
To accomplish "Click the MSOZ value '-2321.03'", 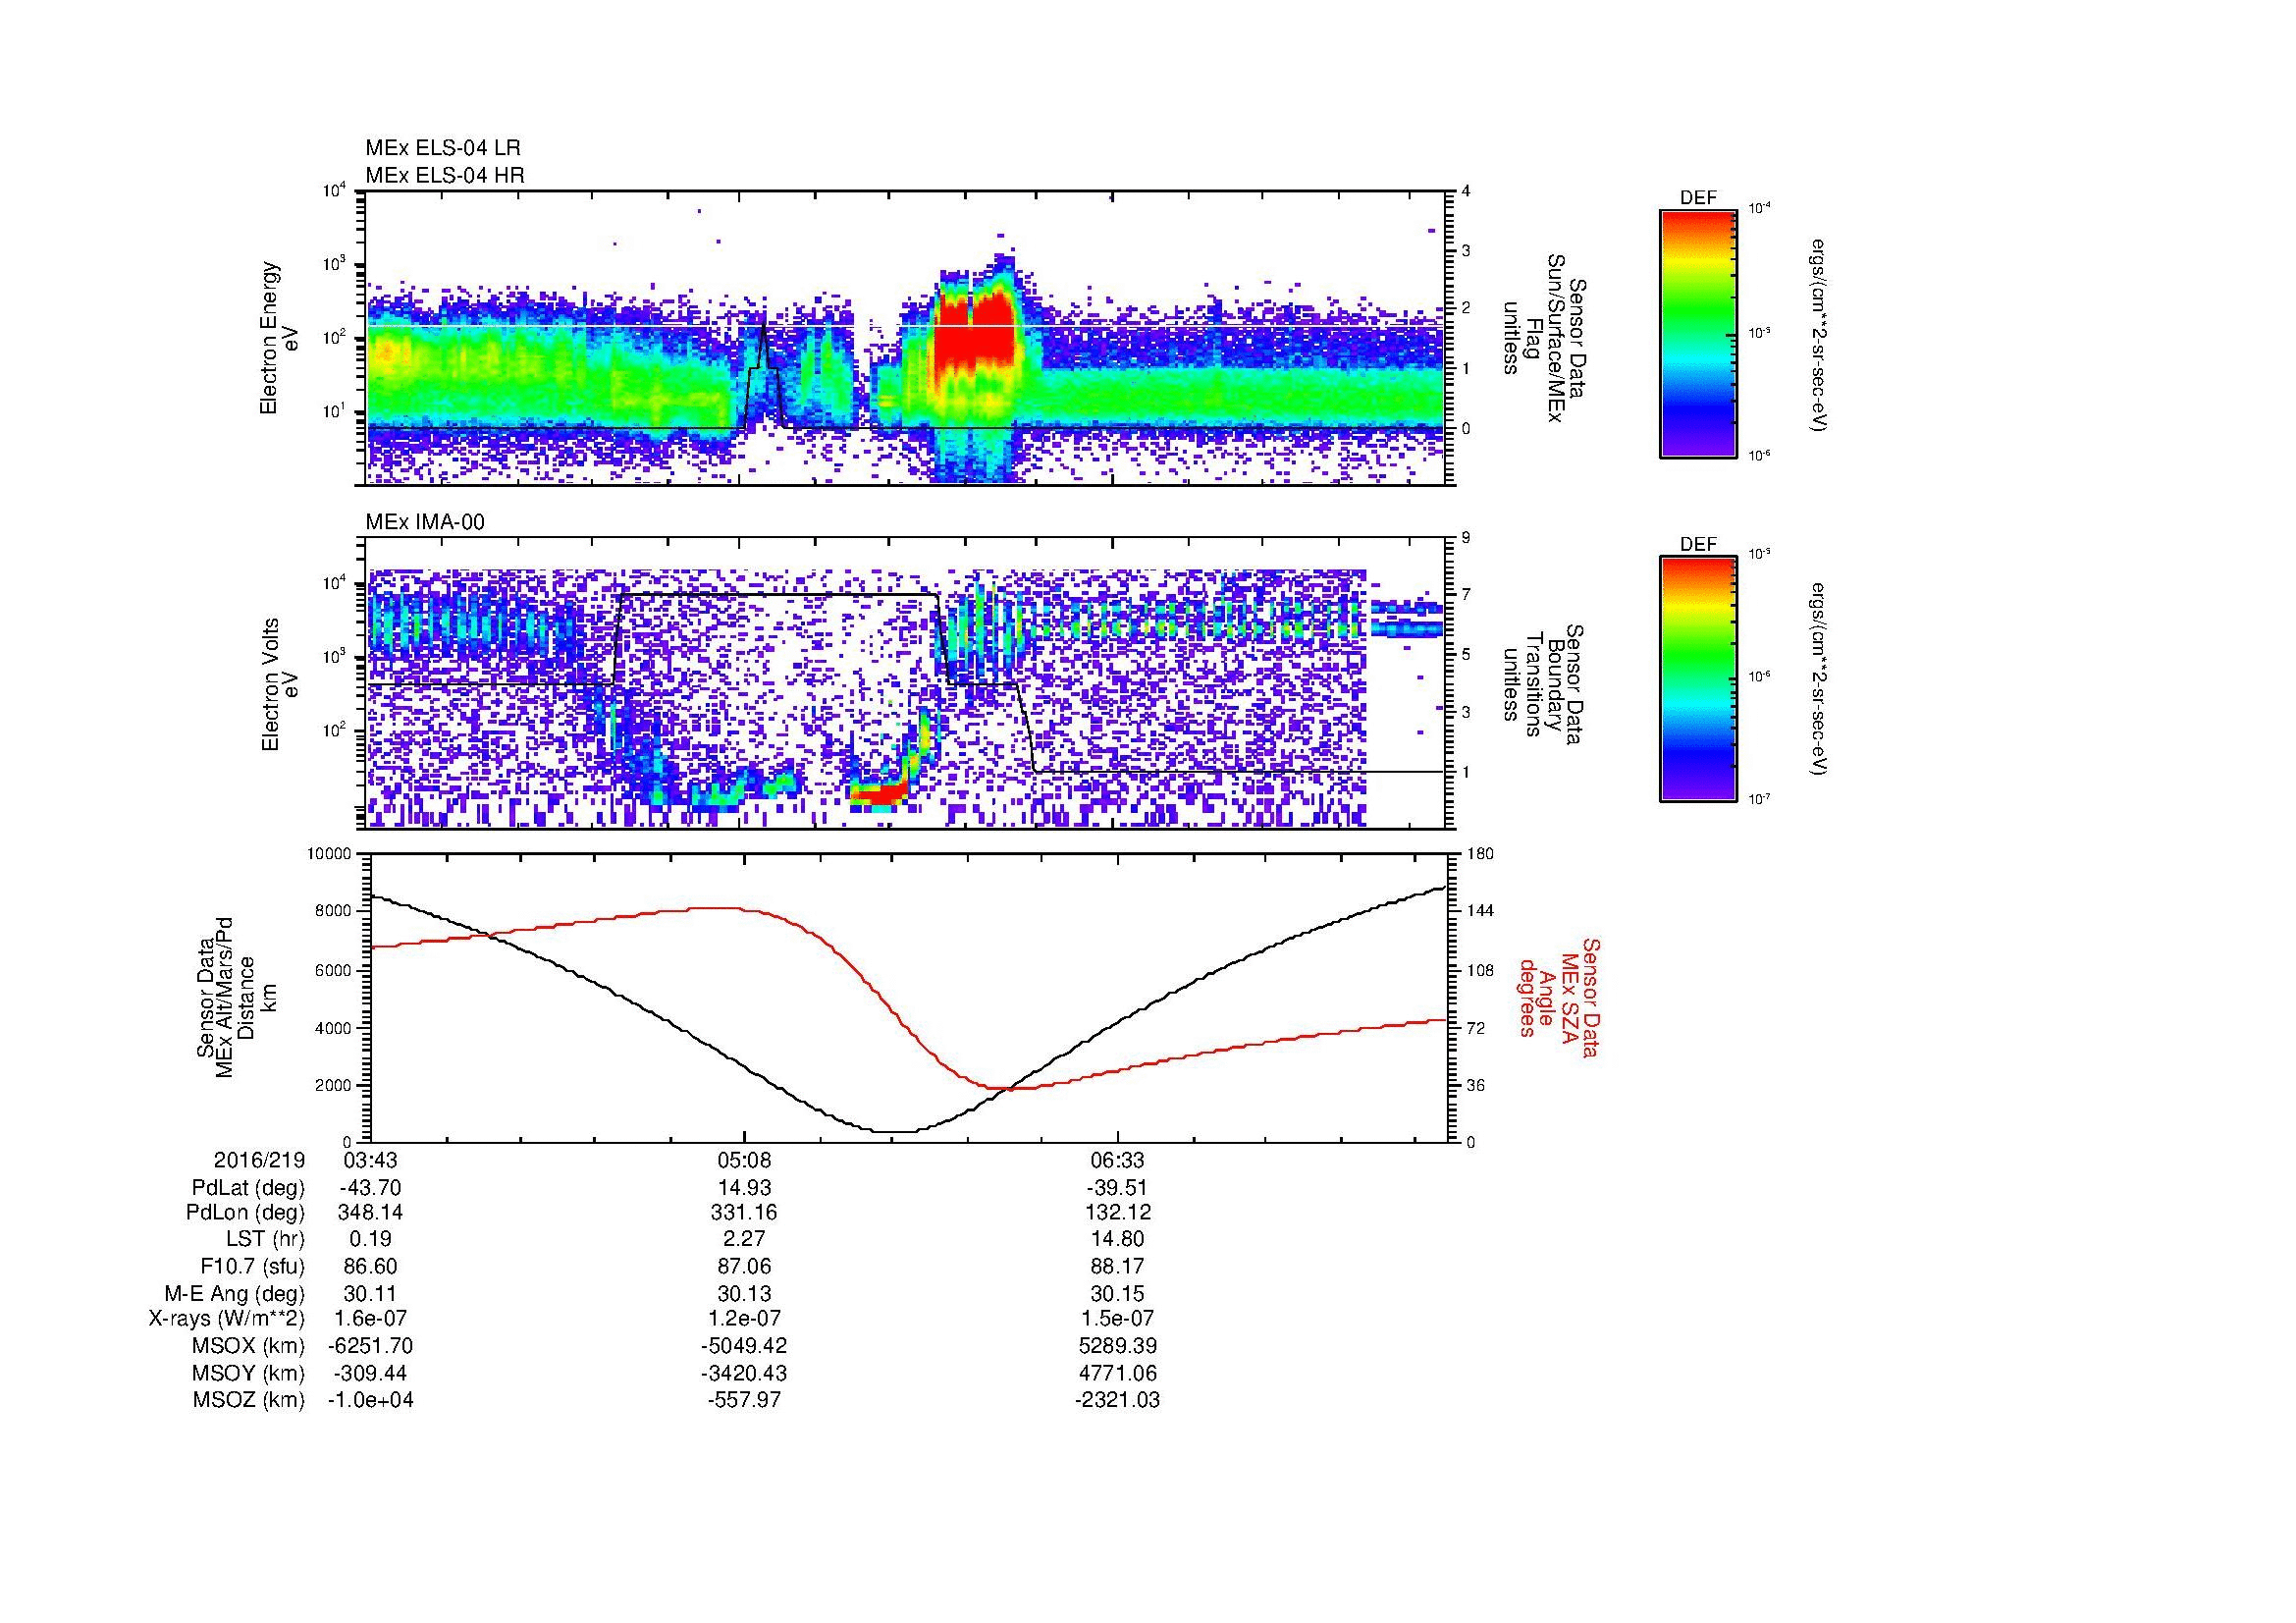I will point(1117,1400).
